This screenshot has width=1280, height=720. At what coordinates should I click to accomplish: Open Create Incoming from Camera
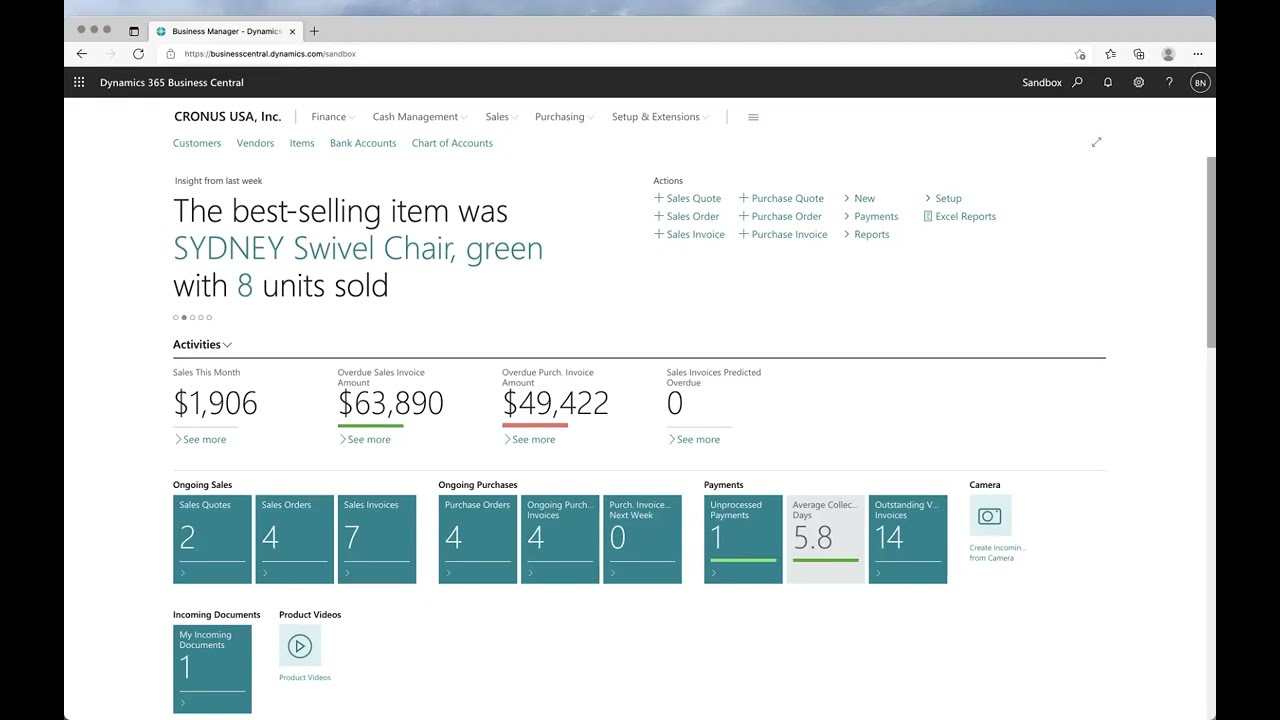point(990,516)
